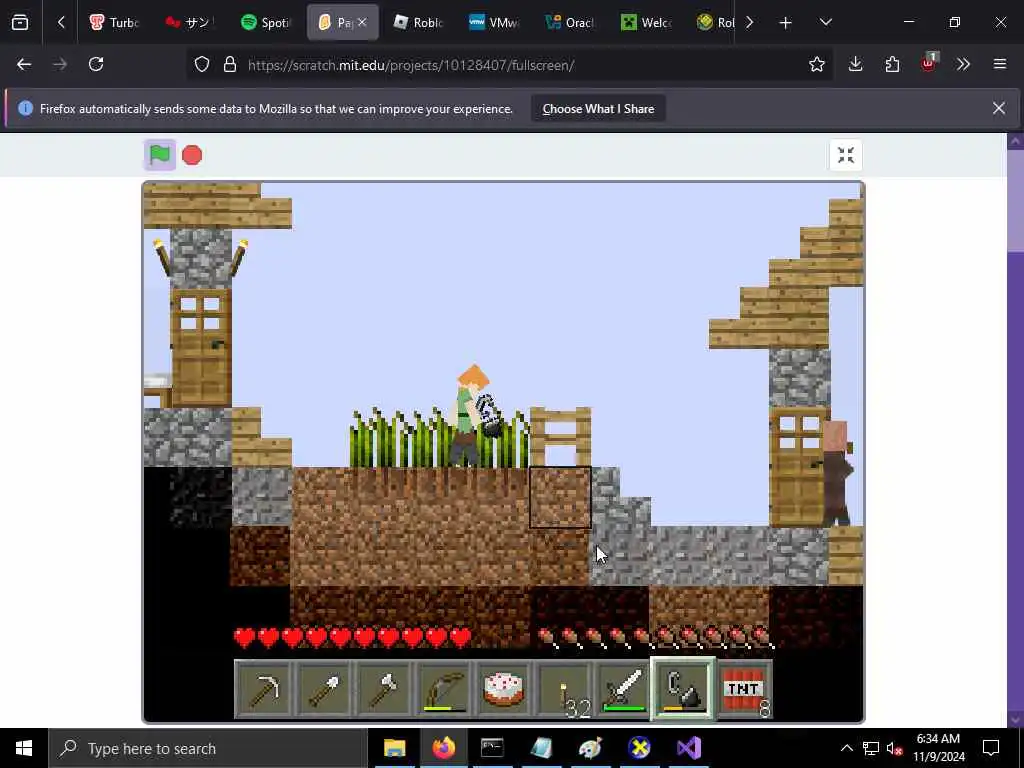Viewport: 1024px width, 768px height.
Task: Click the muted volume icon in tray
Action: coord(895,748)
